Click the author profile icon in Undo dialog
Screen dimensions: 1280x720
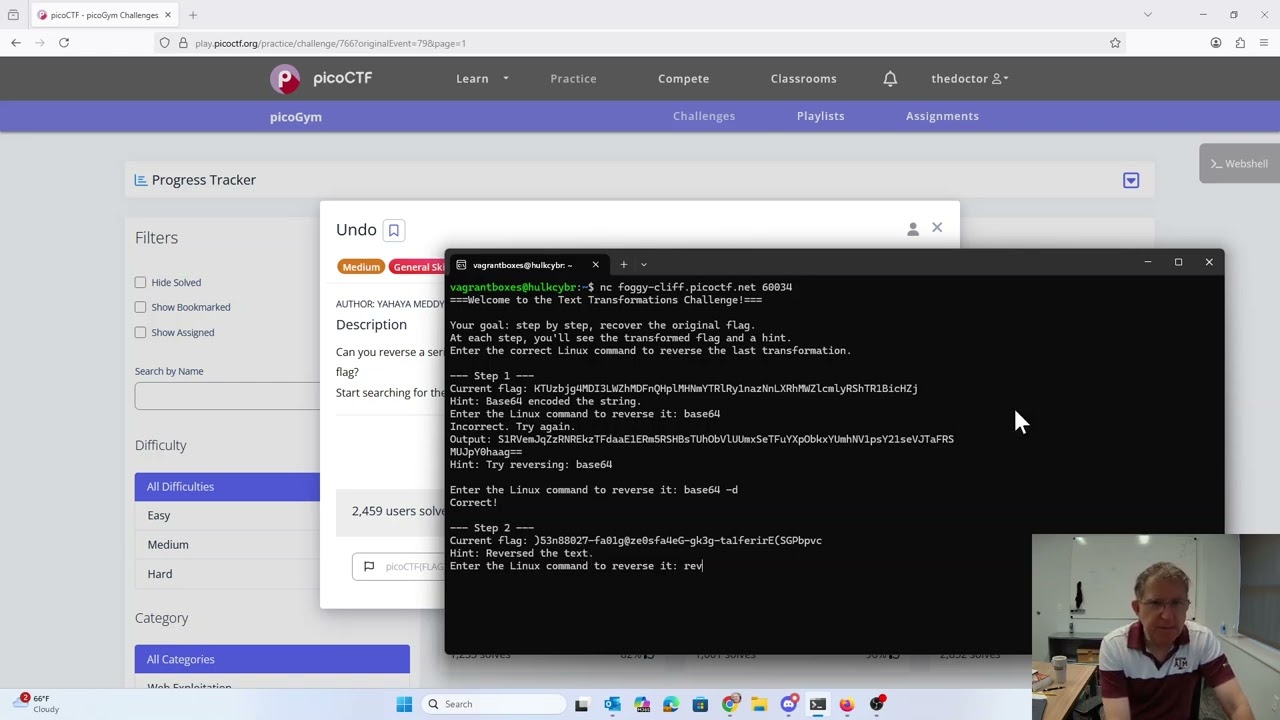[913, 230]
